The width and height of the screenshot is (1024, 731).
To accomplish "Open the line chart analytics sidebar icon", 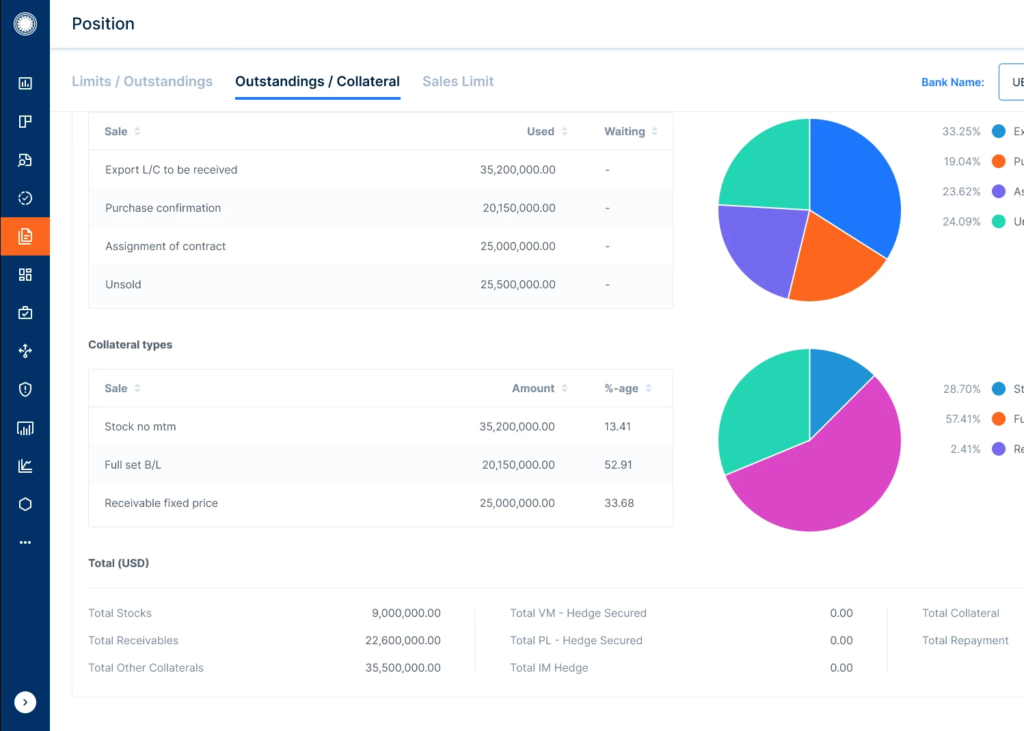I will (25, 466).
